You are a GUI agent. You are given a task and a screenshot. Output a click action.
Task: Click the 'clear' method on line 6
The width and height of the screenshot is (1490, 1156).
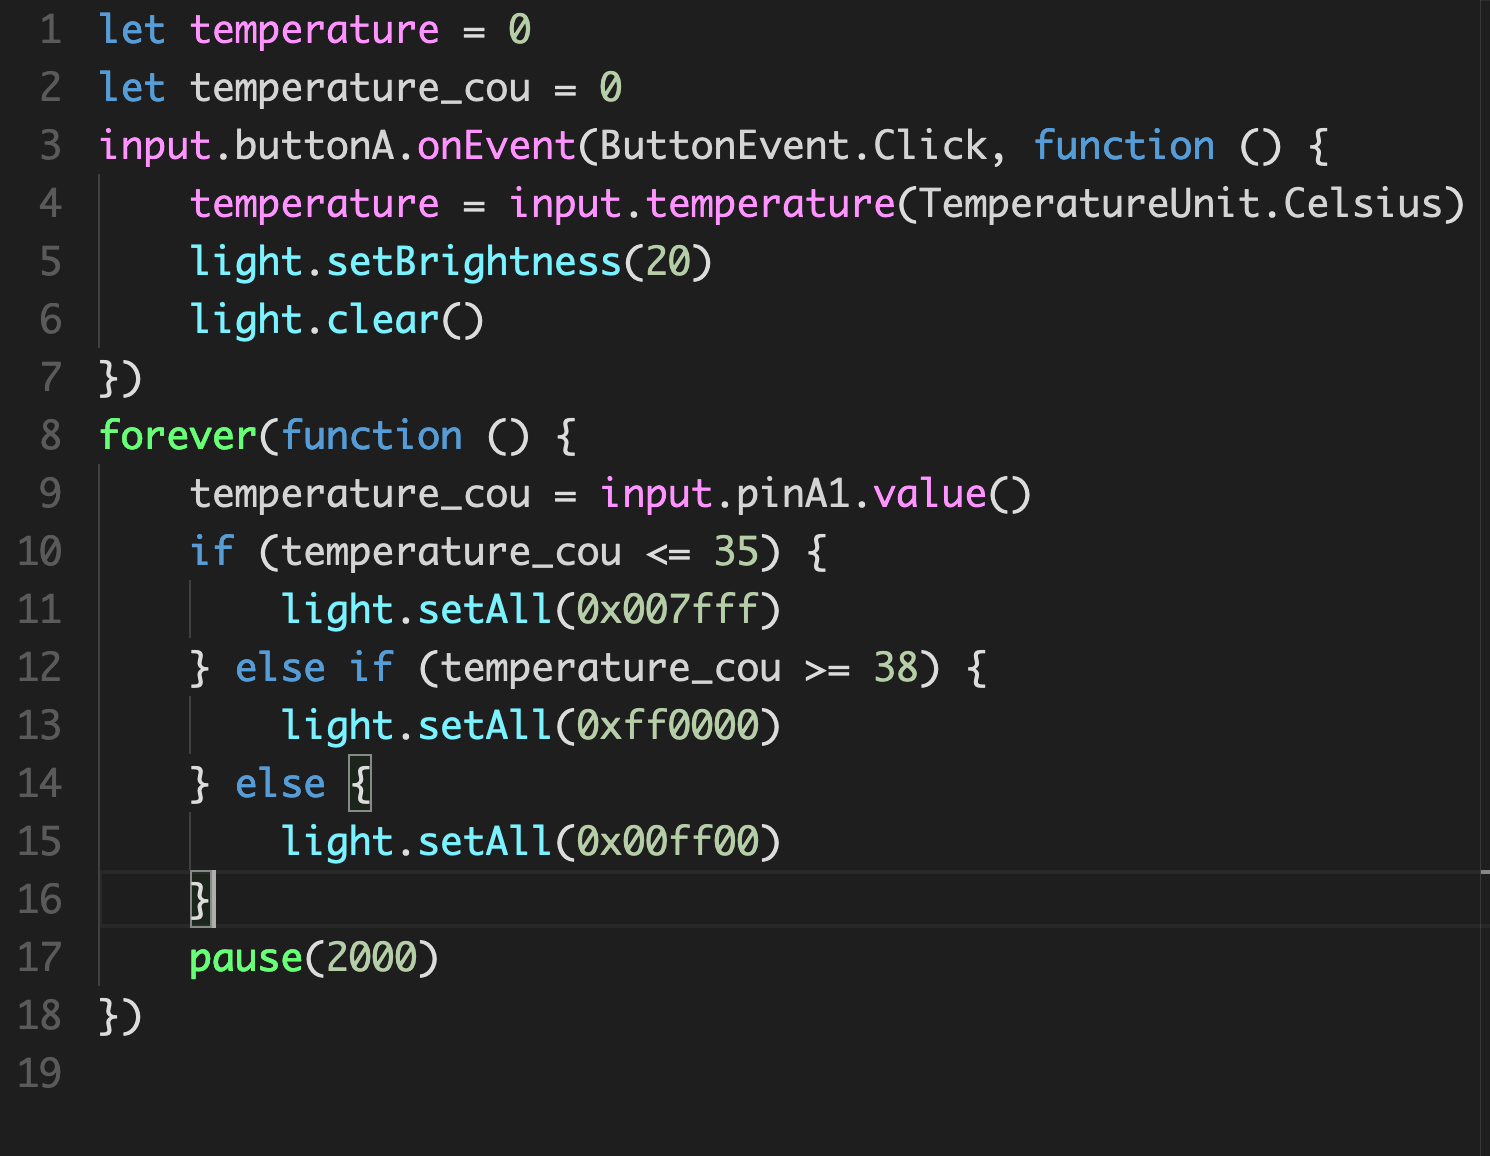coord(383,320)
